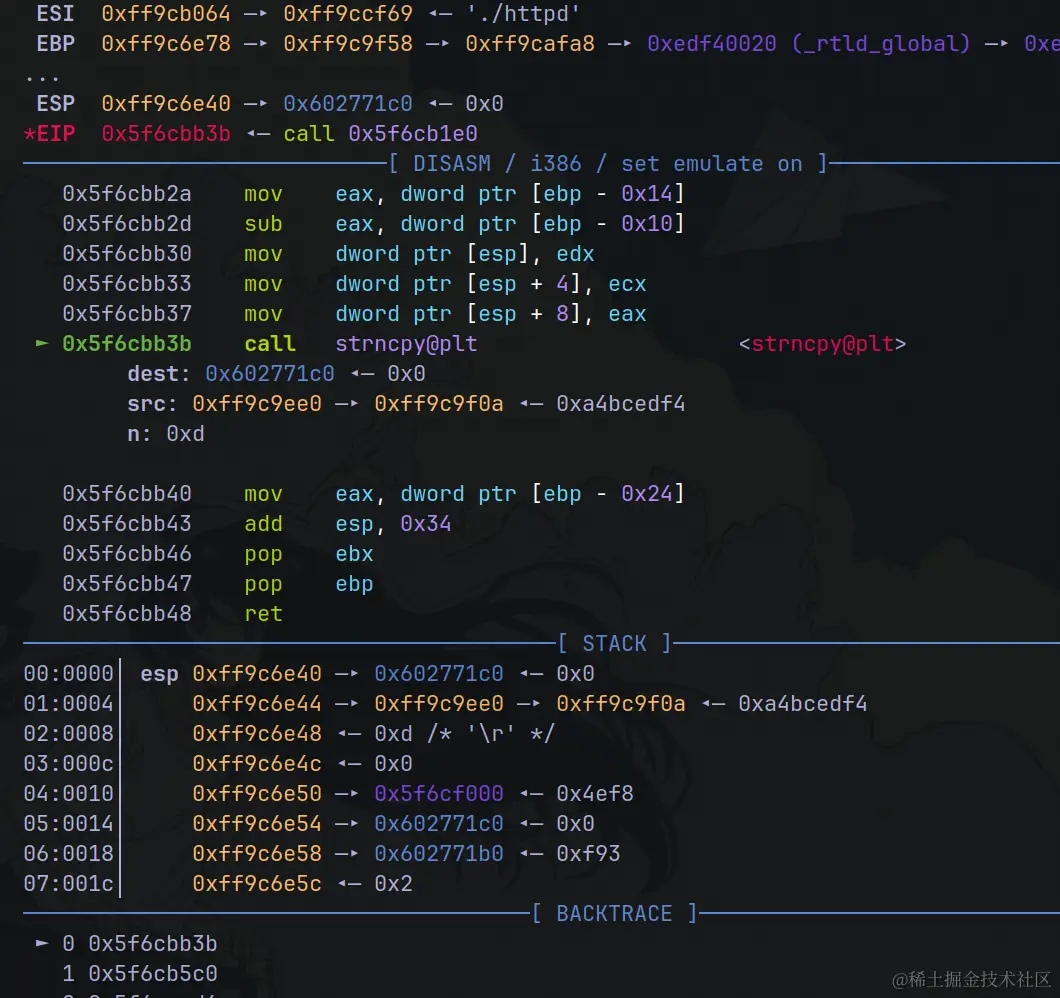Image resolution: width=1060 pixels, height=998 pixels.
Task: Click the BACKTRACE section header
Action: pos(615,913)
